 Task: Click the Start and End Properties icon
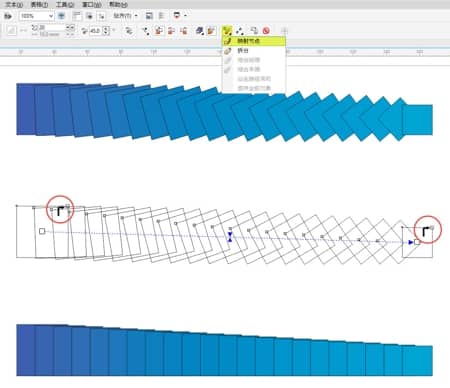tap(239, 31)
